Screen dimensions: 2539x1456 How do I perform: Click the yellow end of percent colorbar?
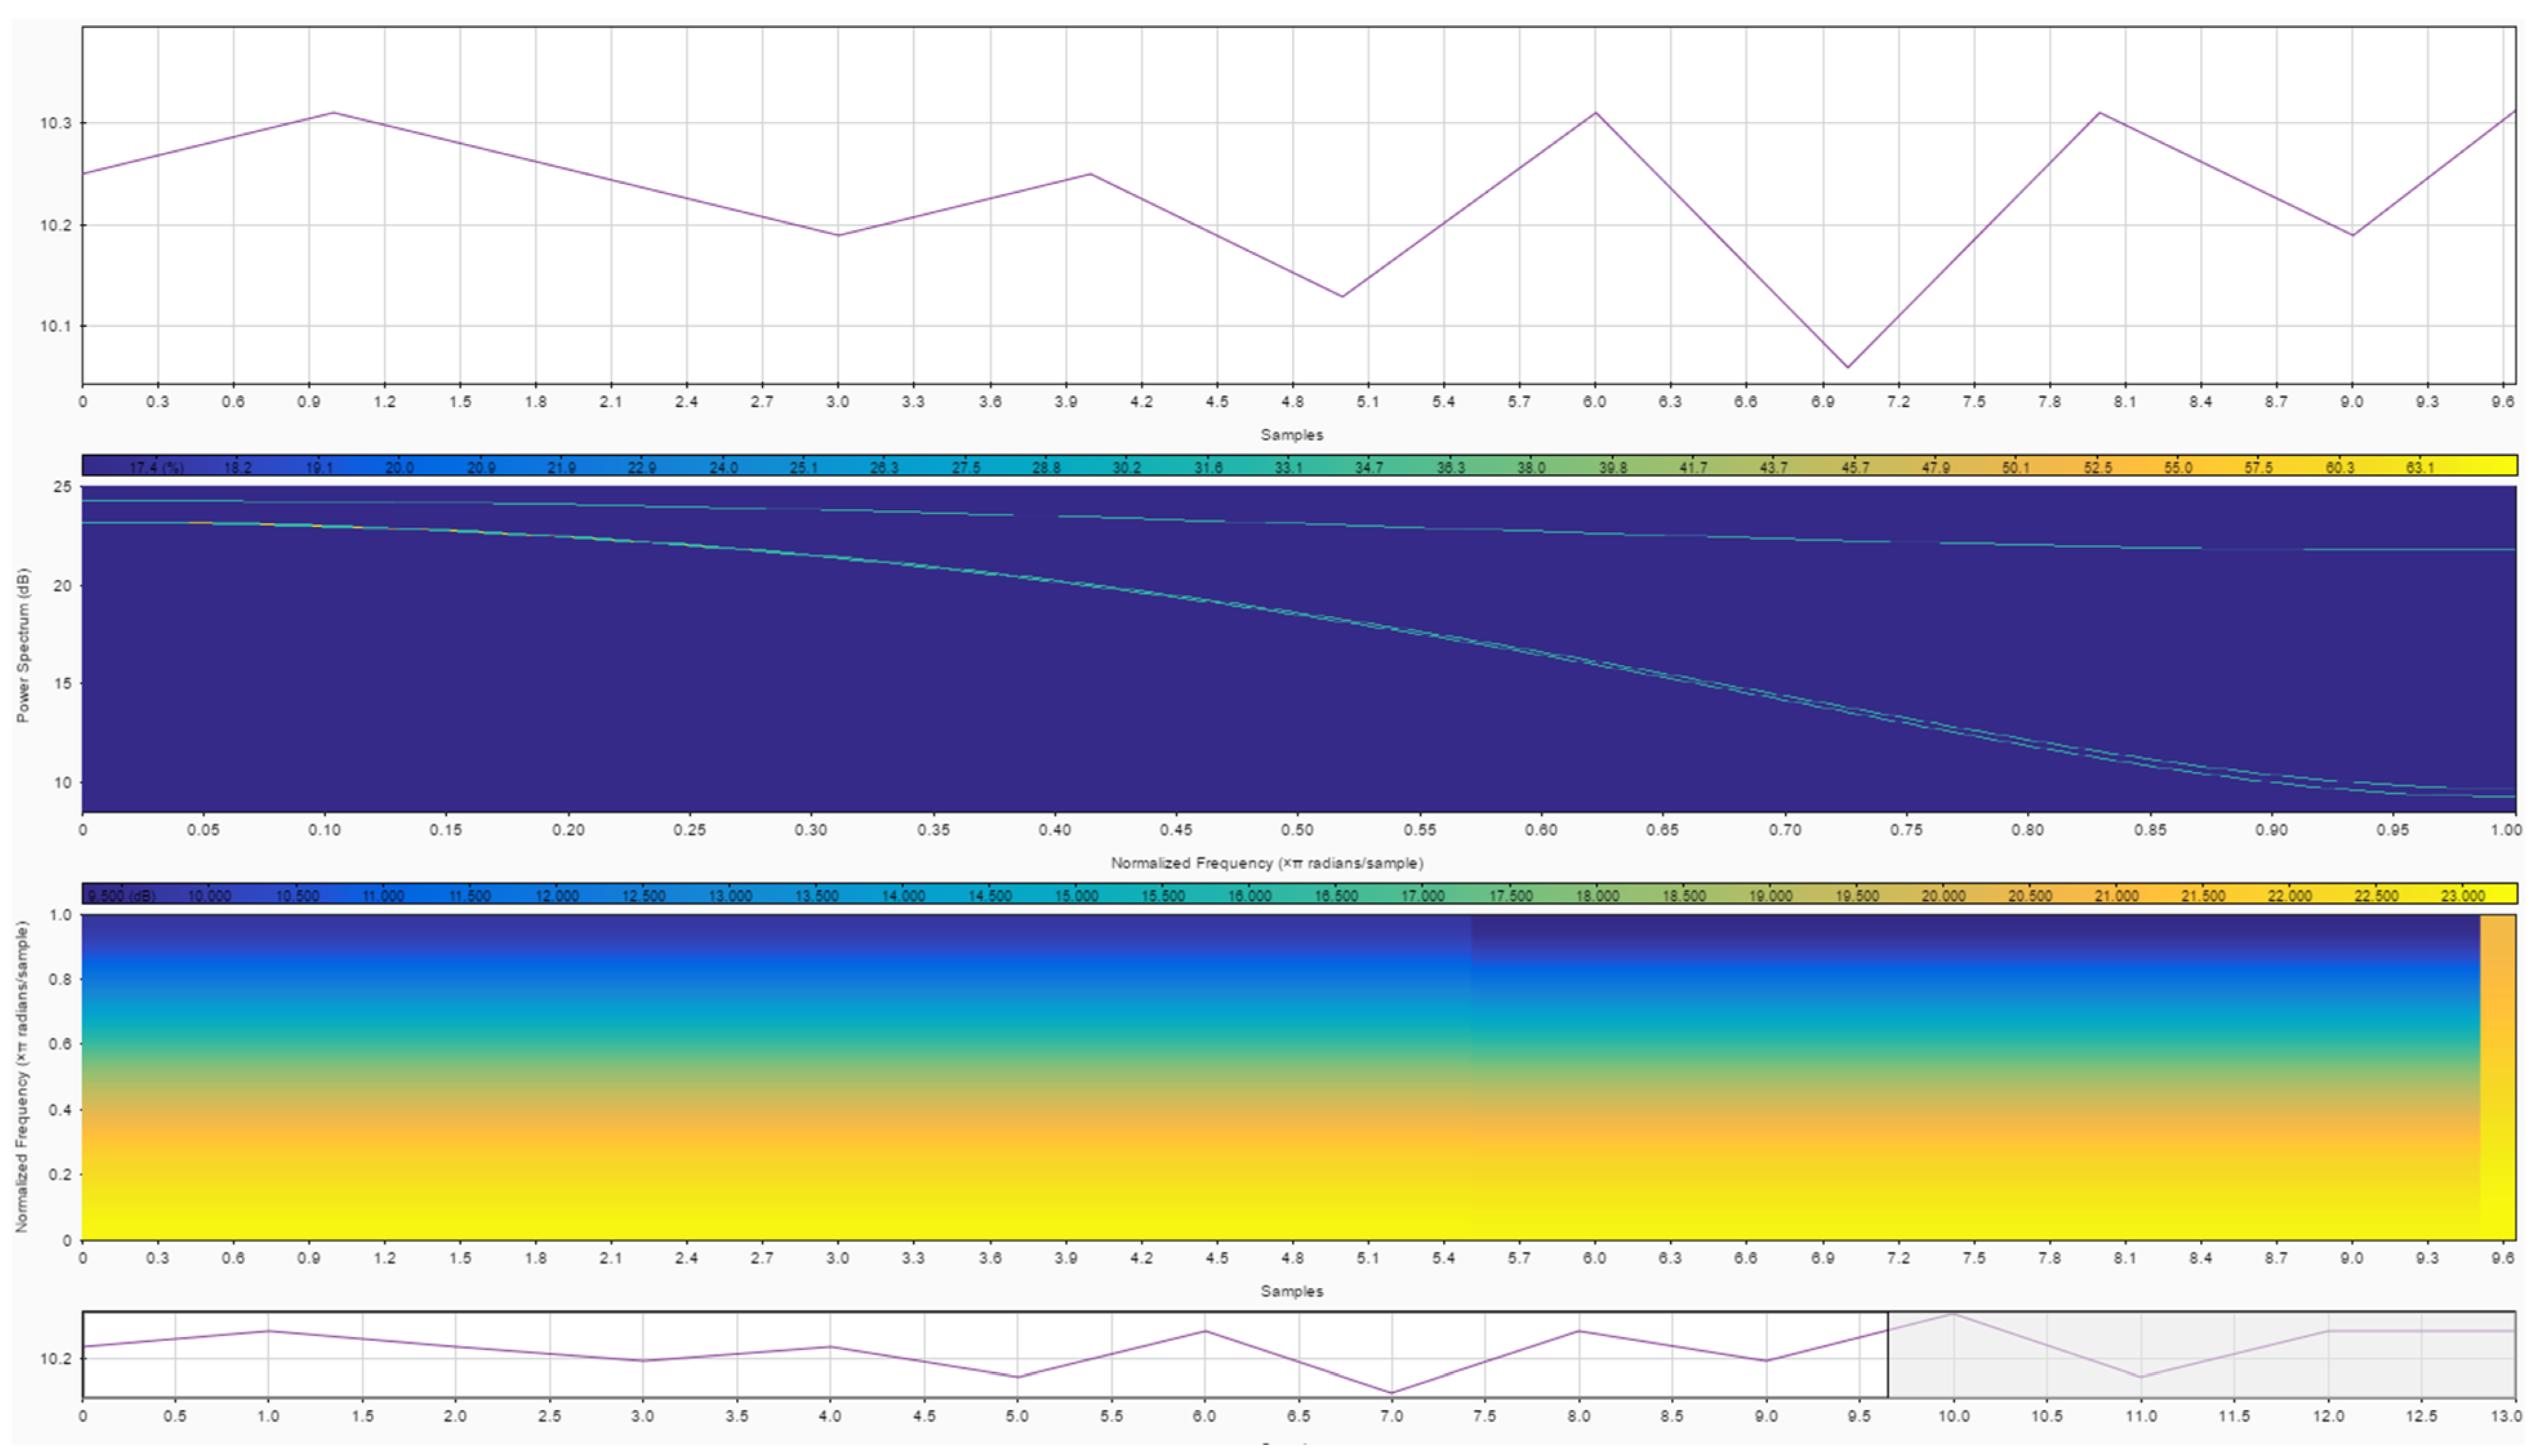(2490, 466)
